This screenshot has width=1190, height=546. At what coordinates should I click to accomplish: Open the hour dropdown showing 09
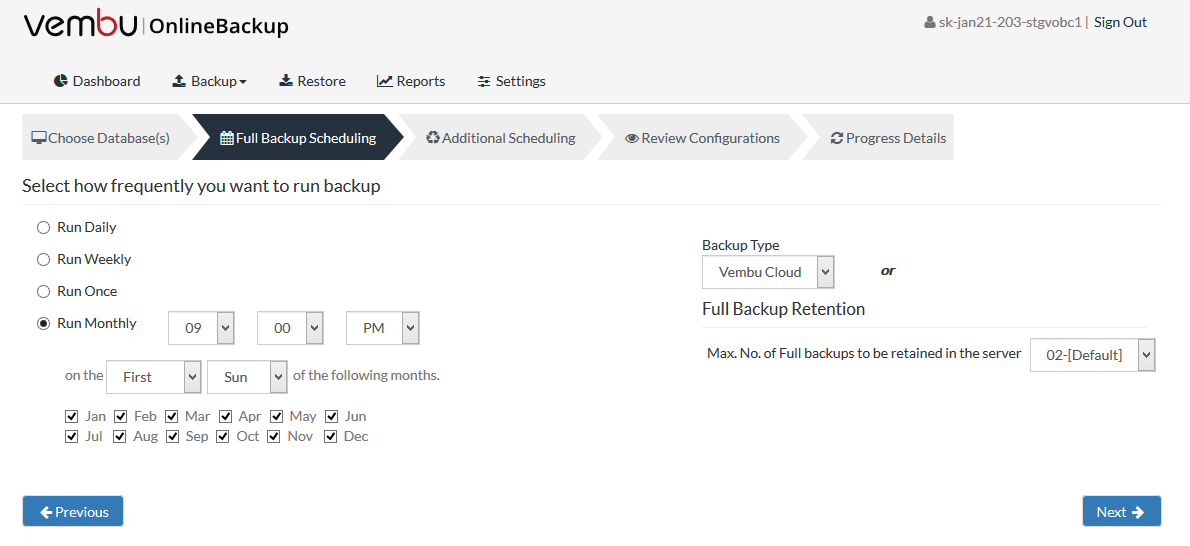[201, 328]
